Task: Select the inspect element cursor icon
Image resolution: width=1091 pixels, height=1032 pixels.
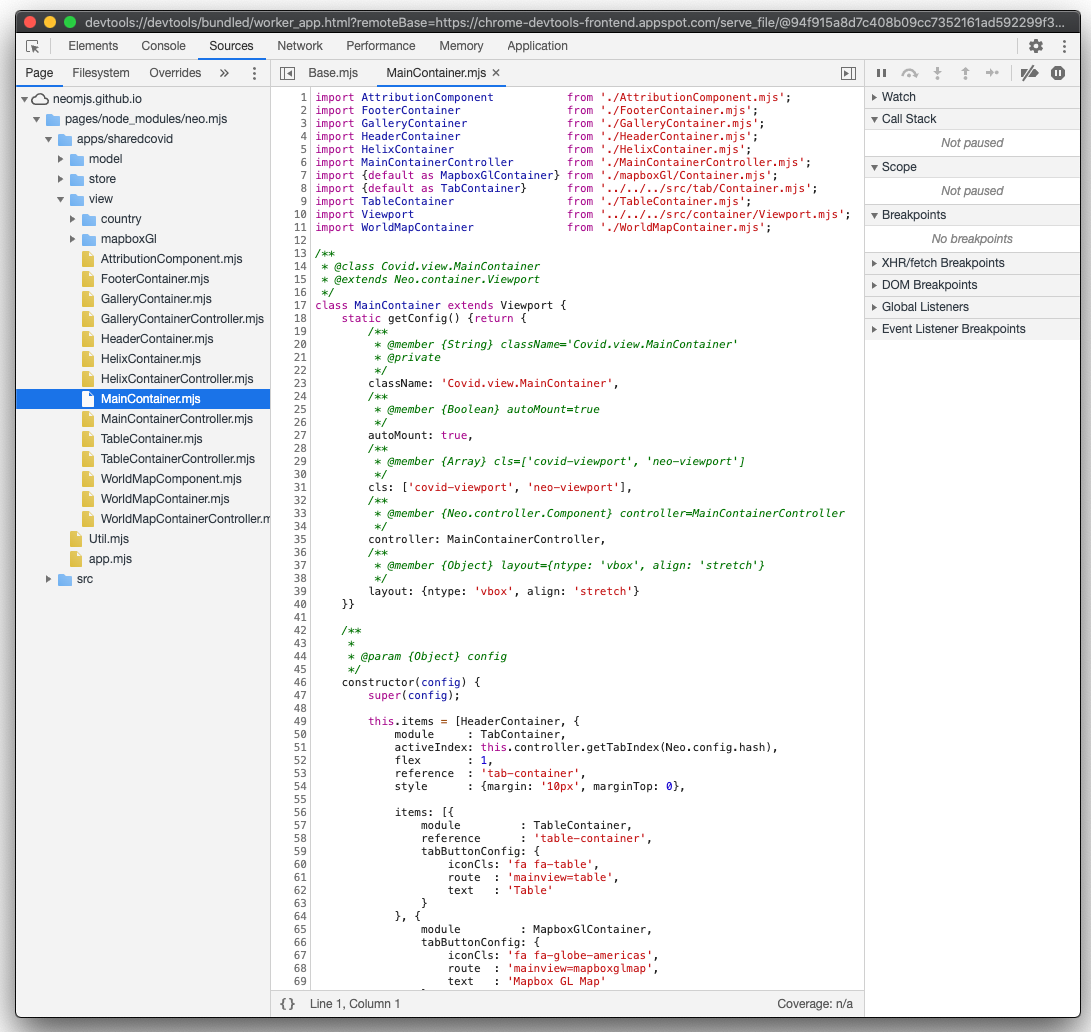Action: pyautogui.click(x=34, y=46)
